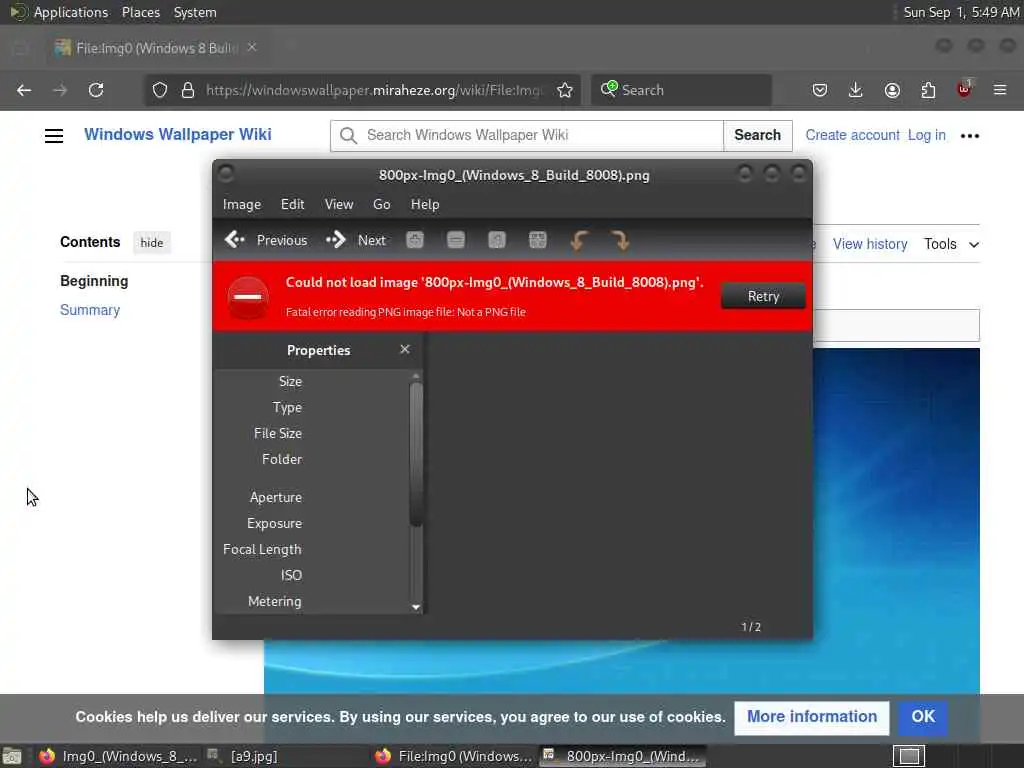Close the File:Img0 browser tab
The image size is (1024, 768).
(252, 47)
